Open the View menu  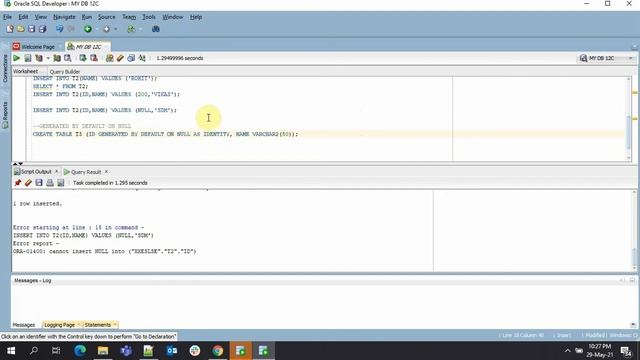click(40, 17)
